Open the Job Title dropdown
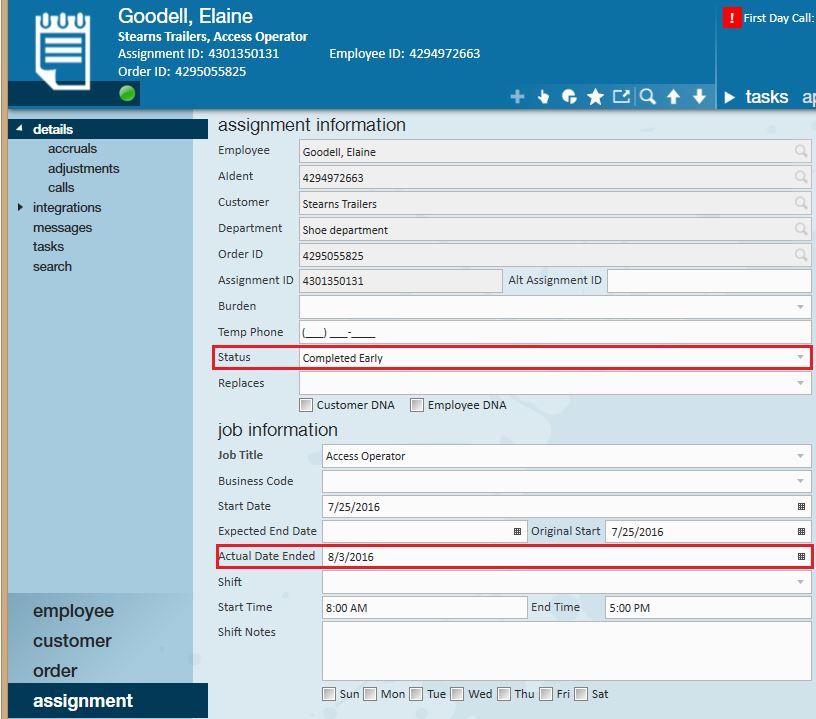 [800, 456]
